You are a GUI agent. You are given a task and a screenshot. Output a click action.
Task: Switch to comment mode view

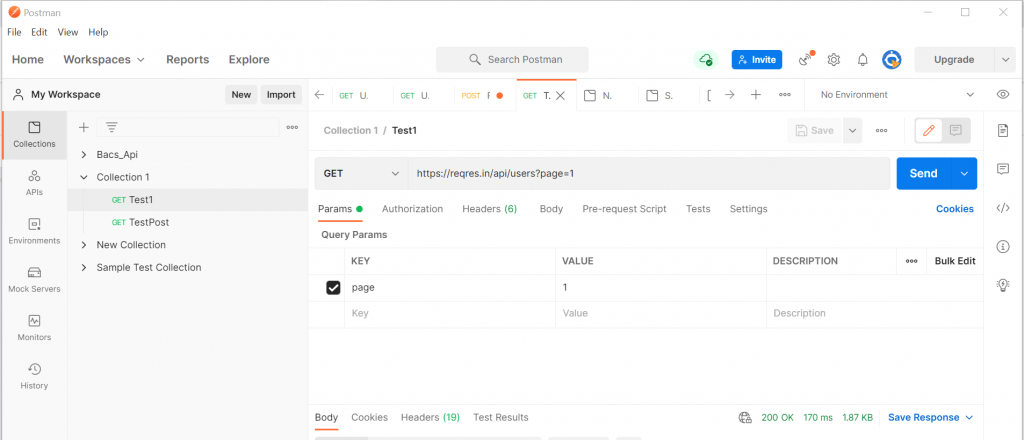tap(955, 131)
